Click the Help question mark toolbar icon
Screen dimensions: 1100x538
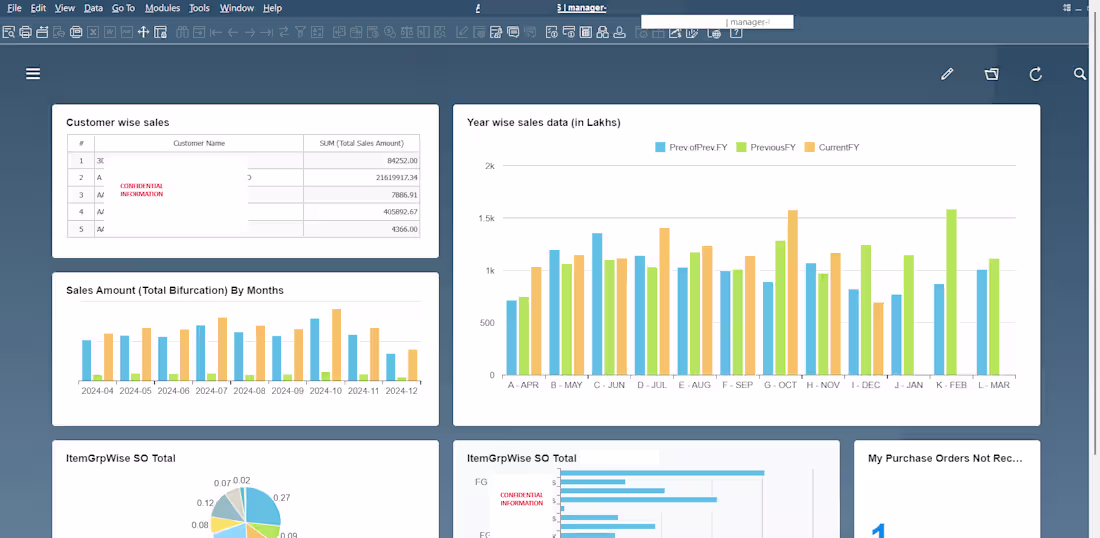coord(735,32)
